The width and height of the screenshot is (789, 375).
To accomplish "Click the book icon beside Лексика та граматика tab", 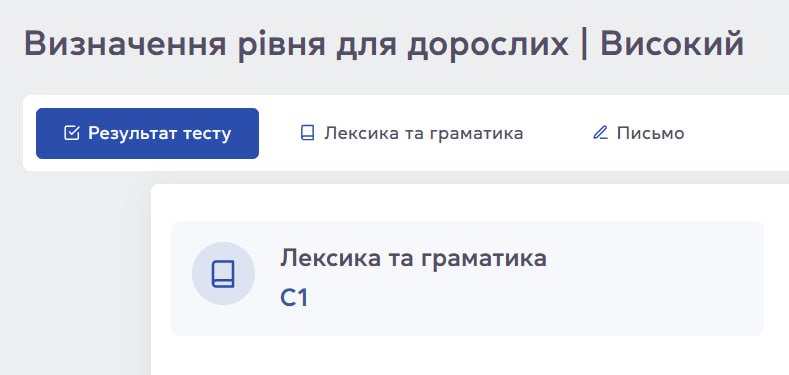I will (x=307, y=133).
